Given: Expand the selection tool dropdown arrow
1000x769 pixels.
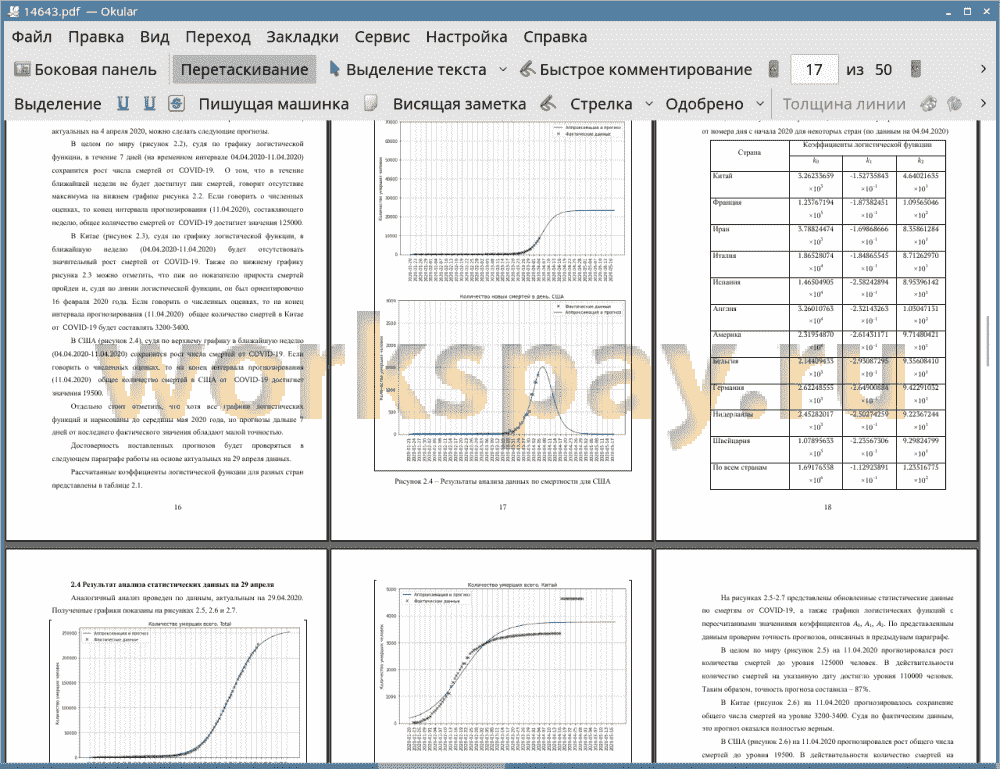Looking at the screenshot, I should coord(503,70).
